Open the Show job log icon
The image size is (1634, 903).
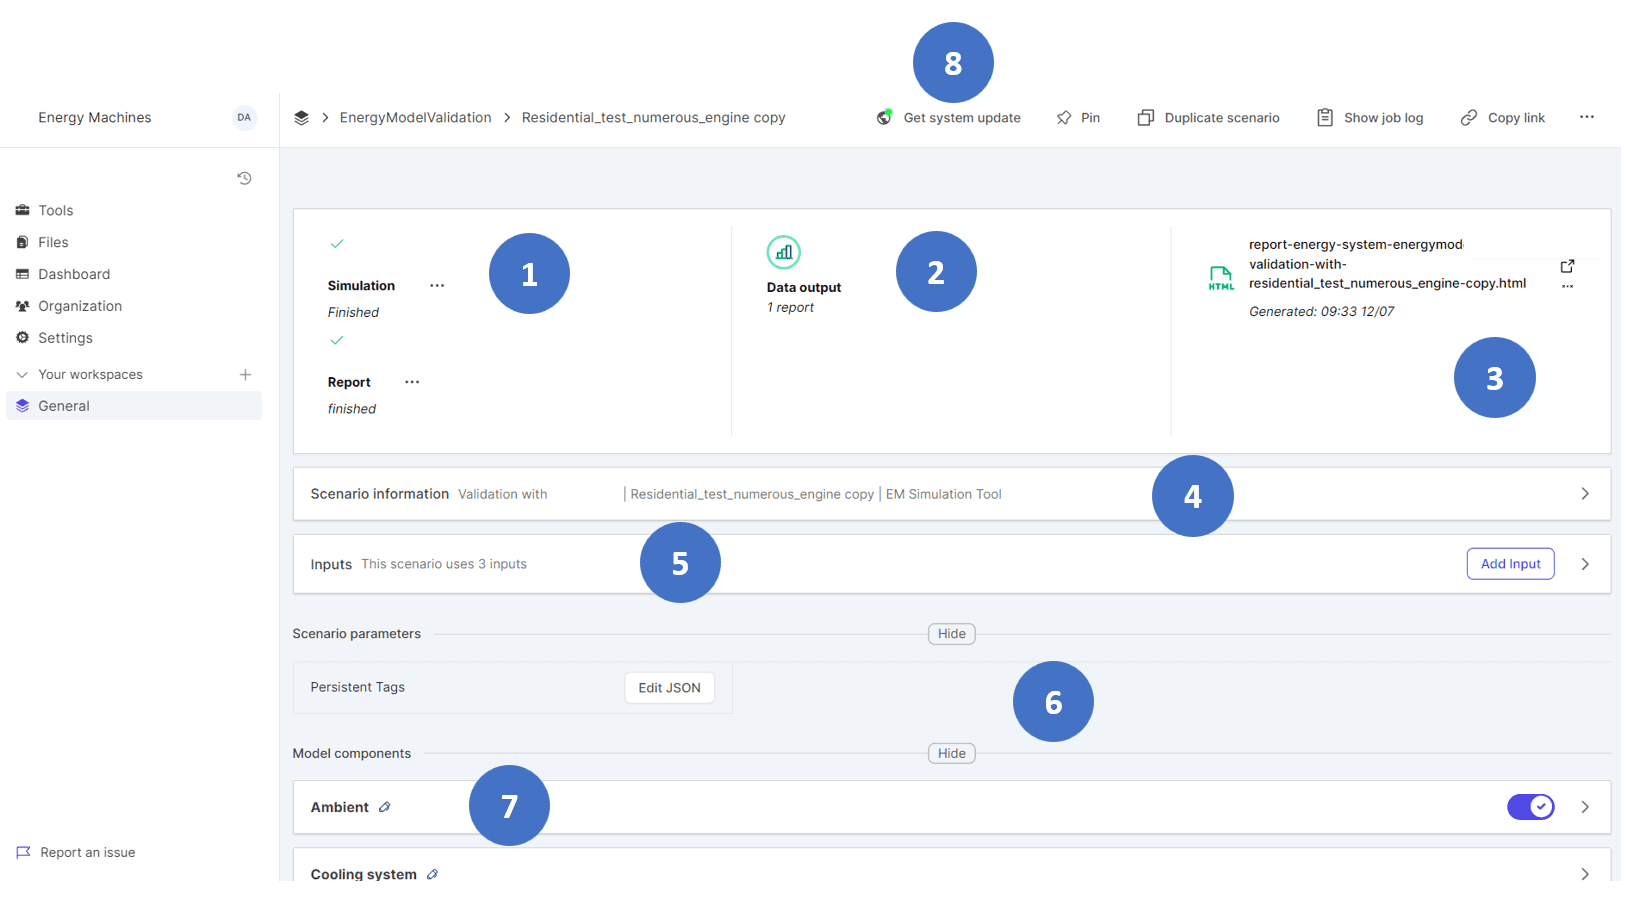(x=1325, y=117)
